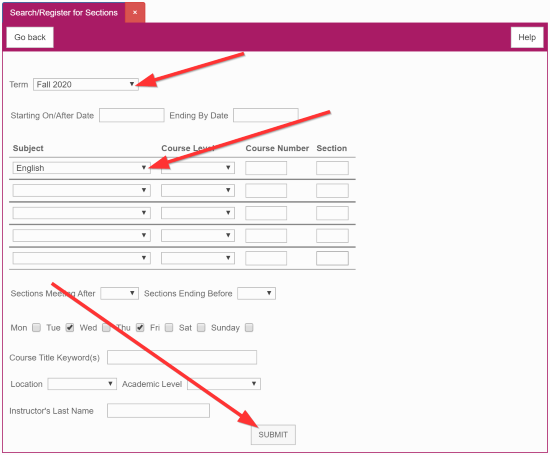This screenshot has height=455, width=550.
Task: Open the Course Level dropdown in the English row
Action: click(x=198, y=168)
